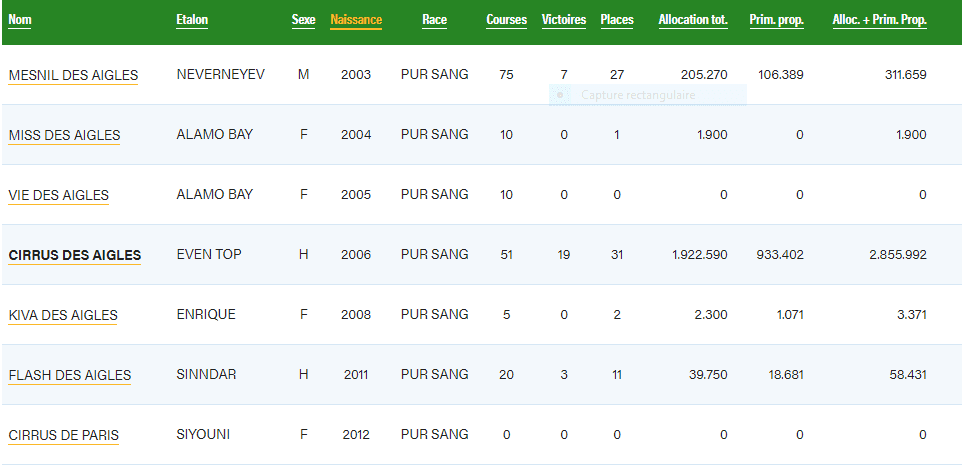Viewport: 962px width, 468px height.
Task: Click the VIE DES AIGLES link
Action: click(x=58, y=195)
